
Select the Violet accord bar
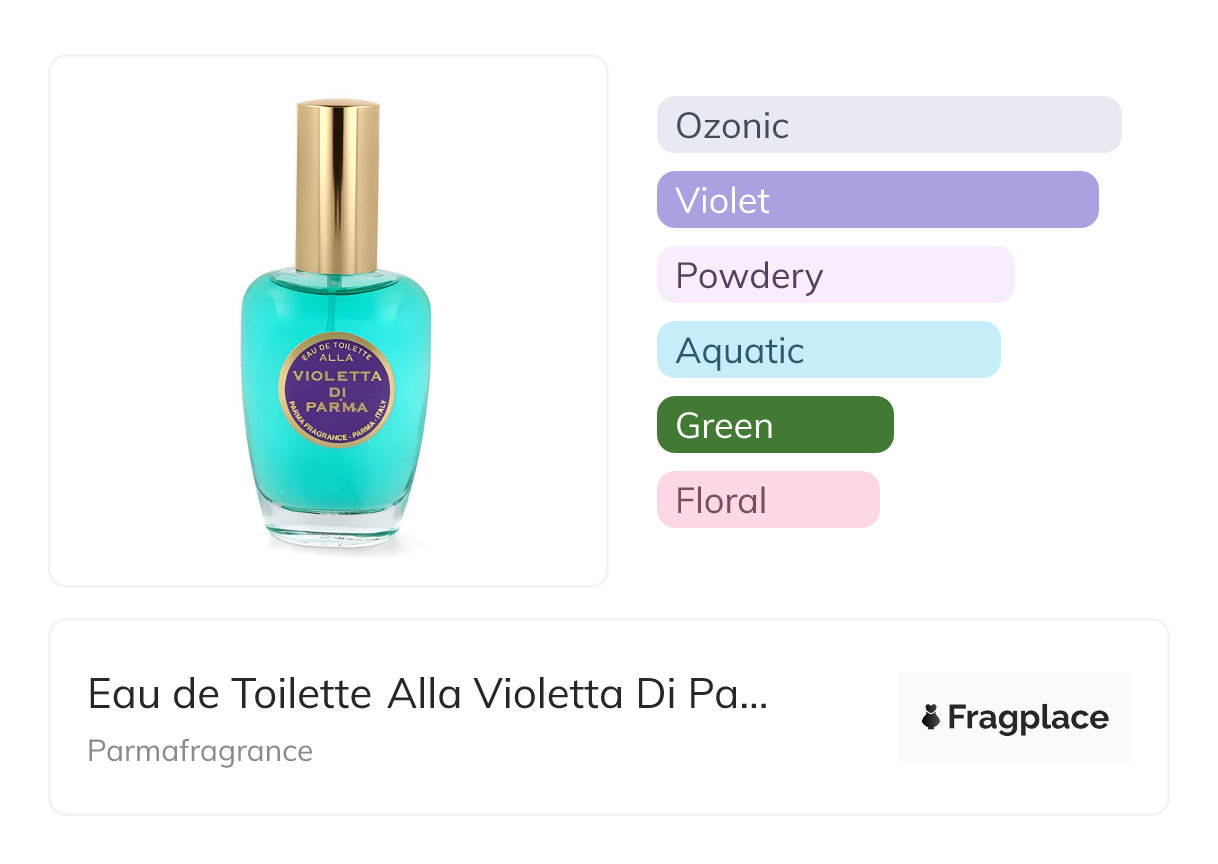pyautogui.click(x=878, y=200)
